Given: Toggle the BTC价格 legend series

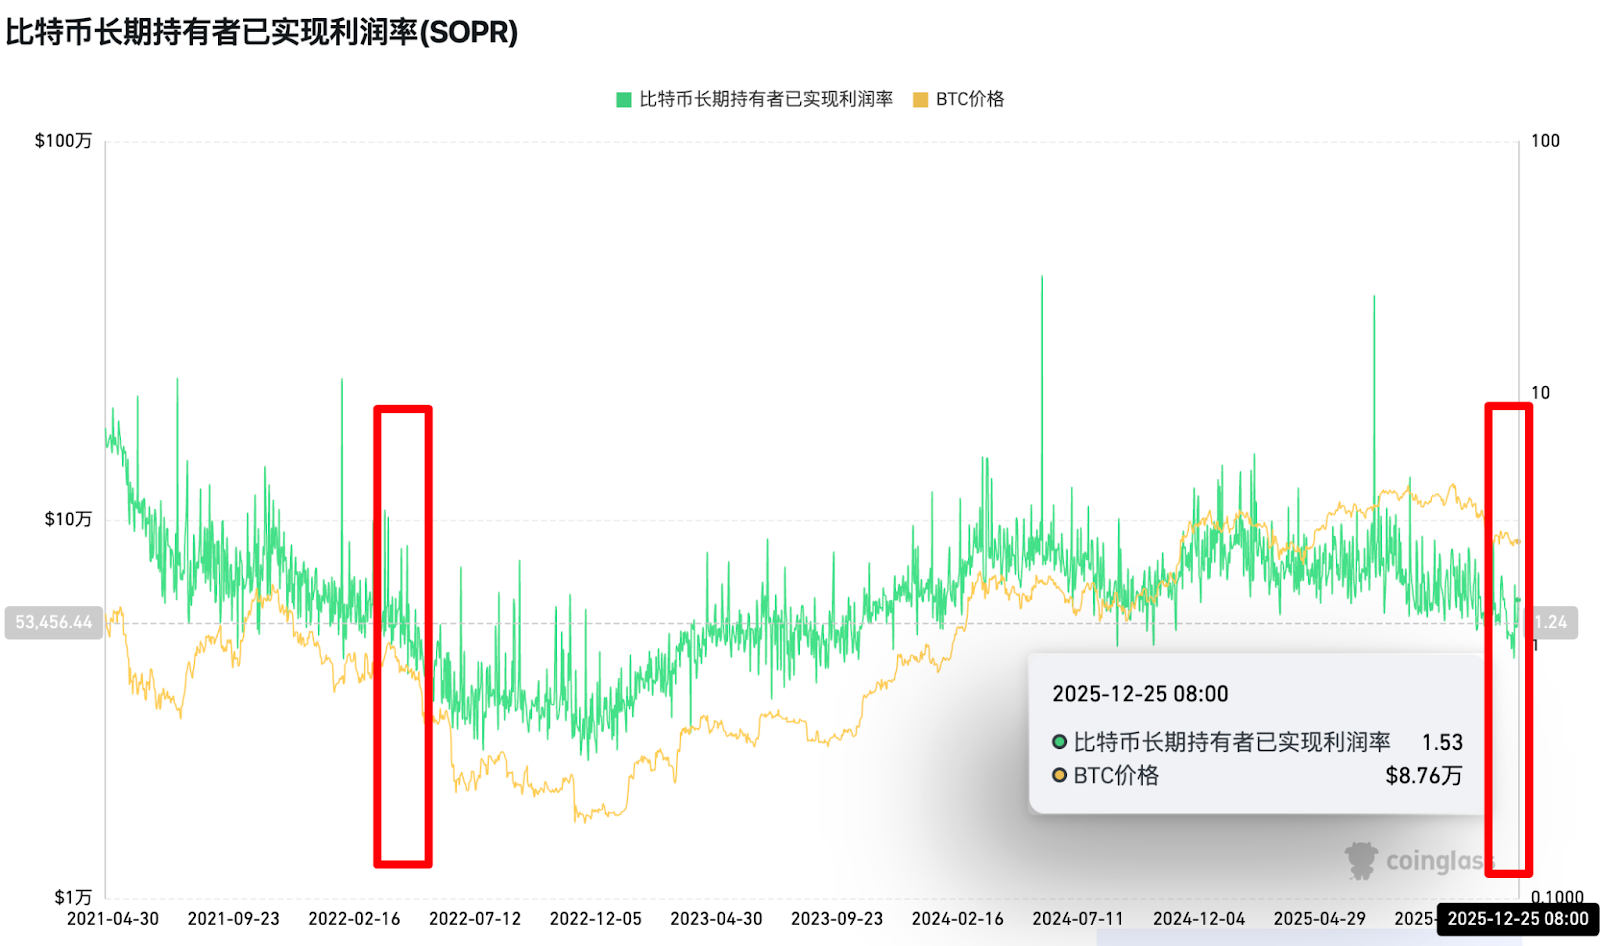Looking at the screenshot, I should (959, 99).
